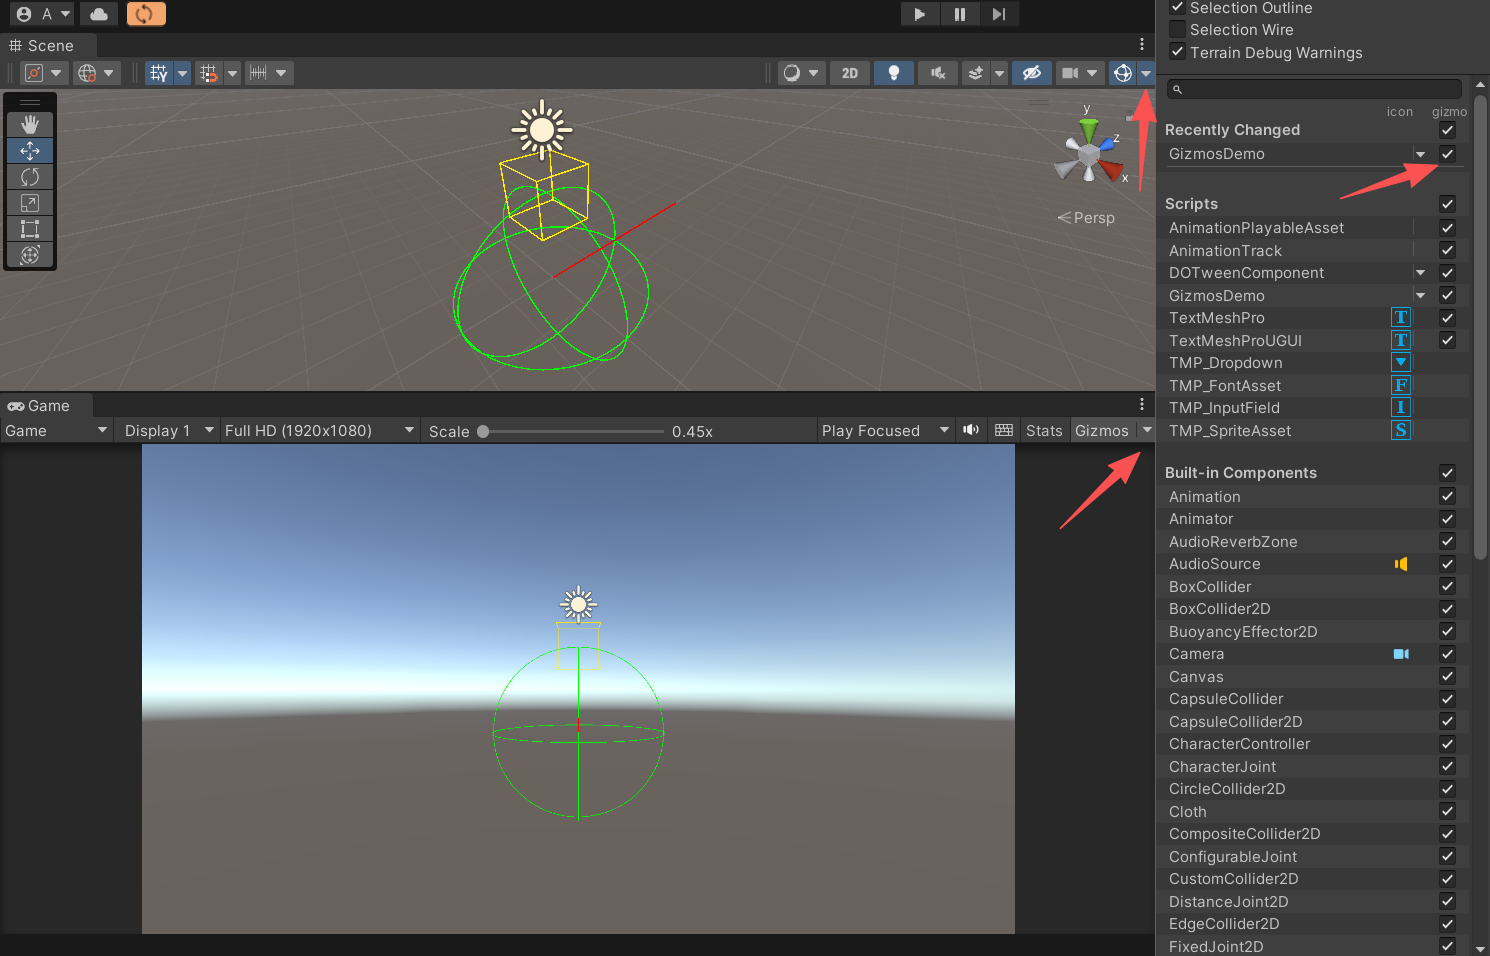Click the Stats button
Screen dimensions: 1490x956
coord(1043,430)
